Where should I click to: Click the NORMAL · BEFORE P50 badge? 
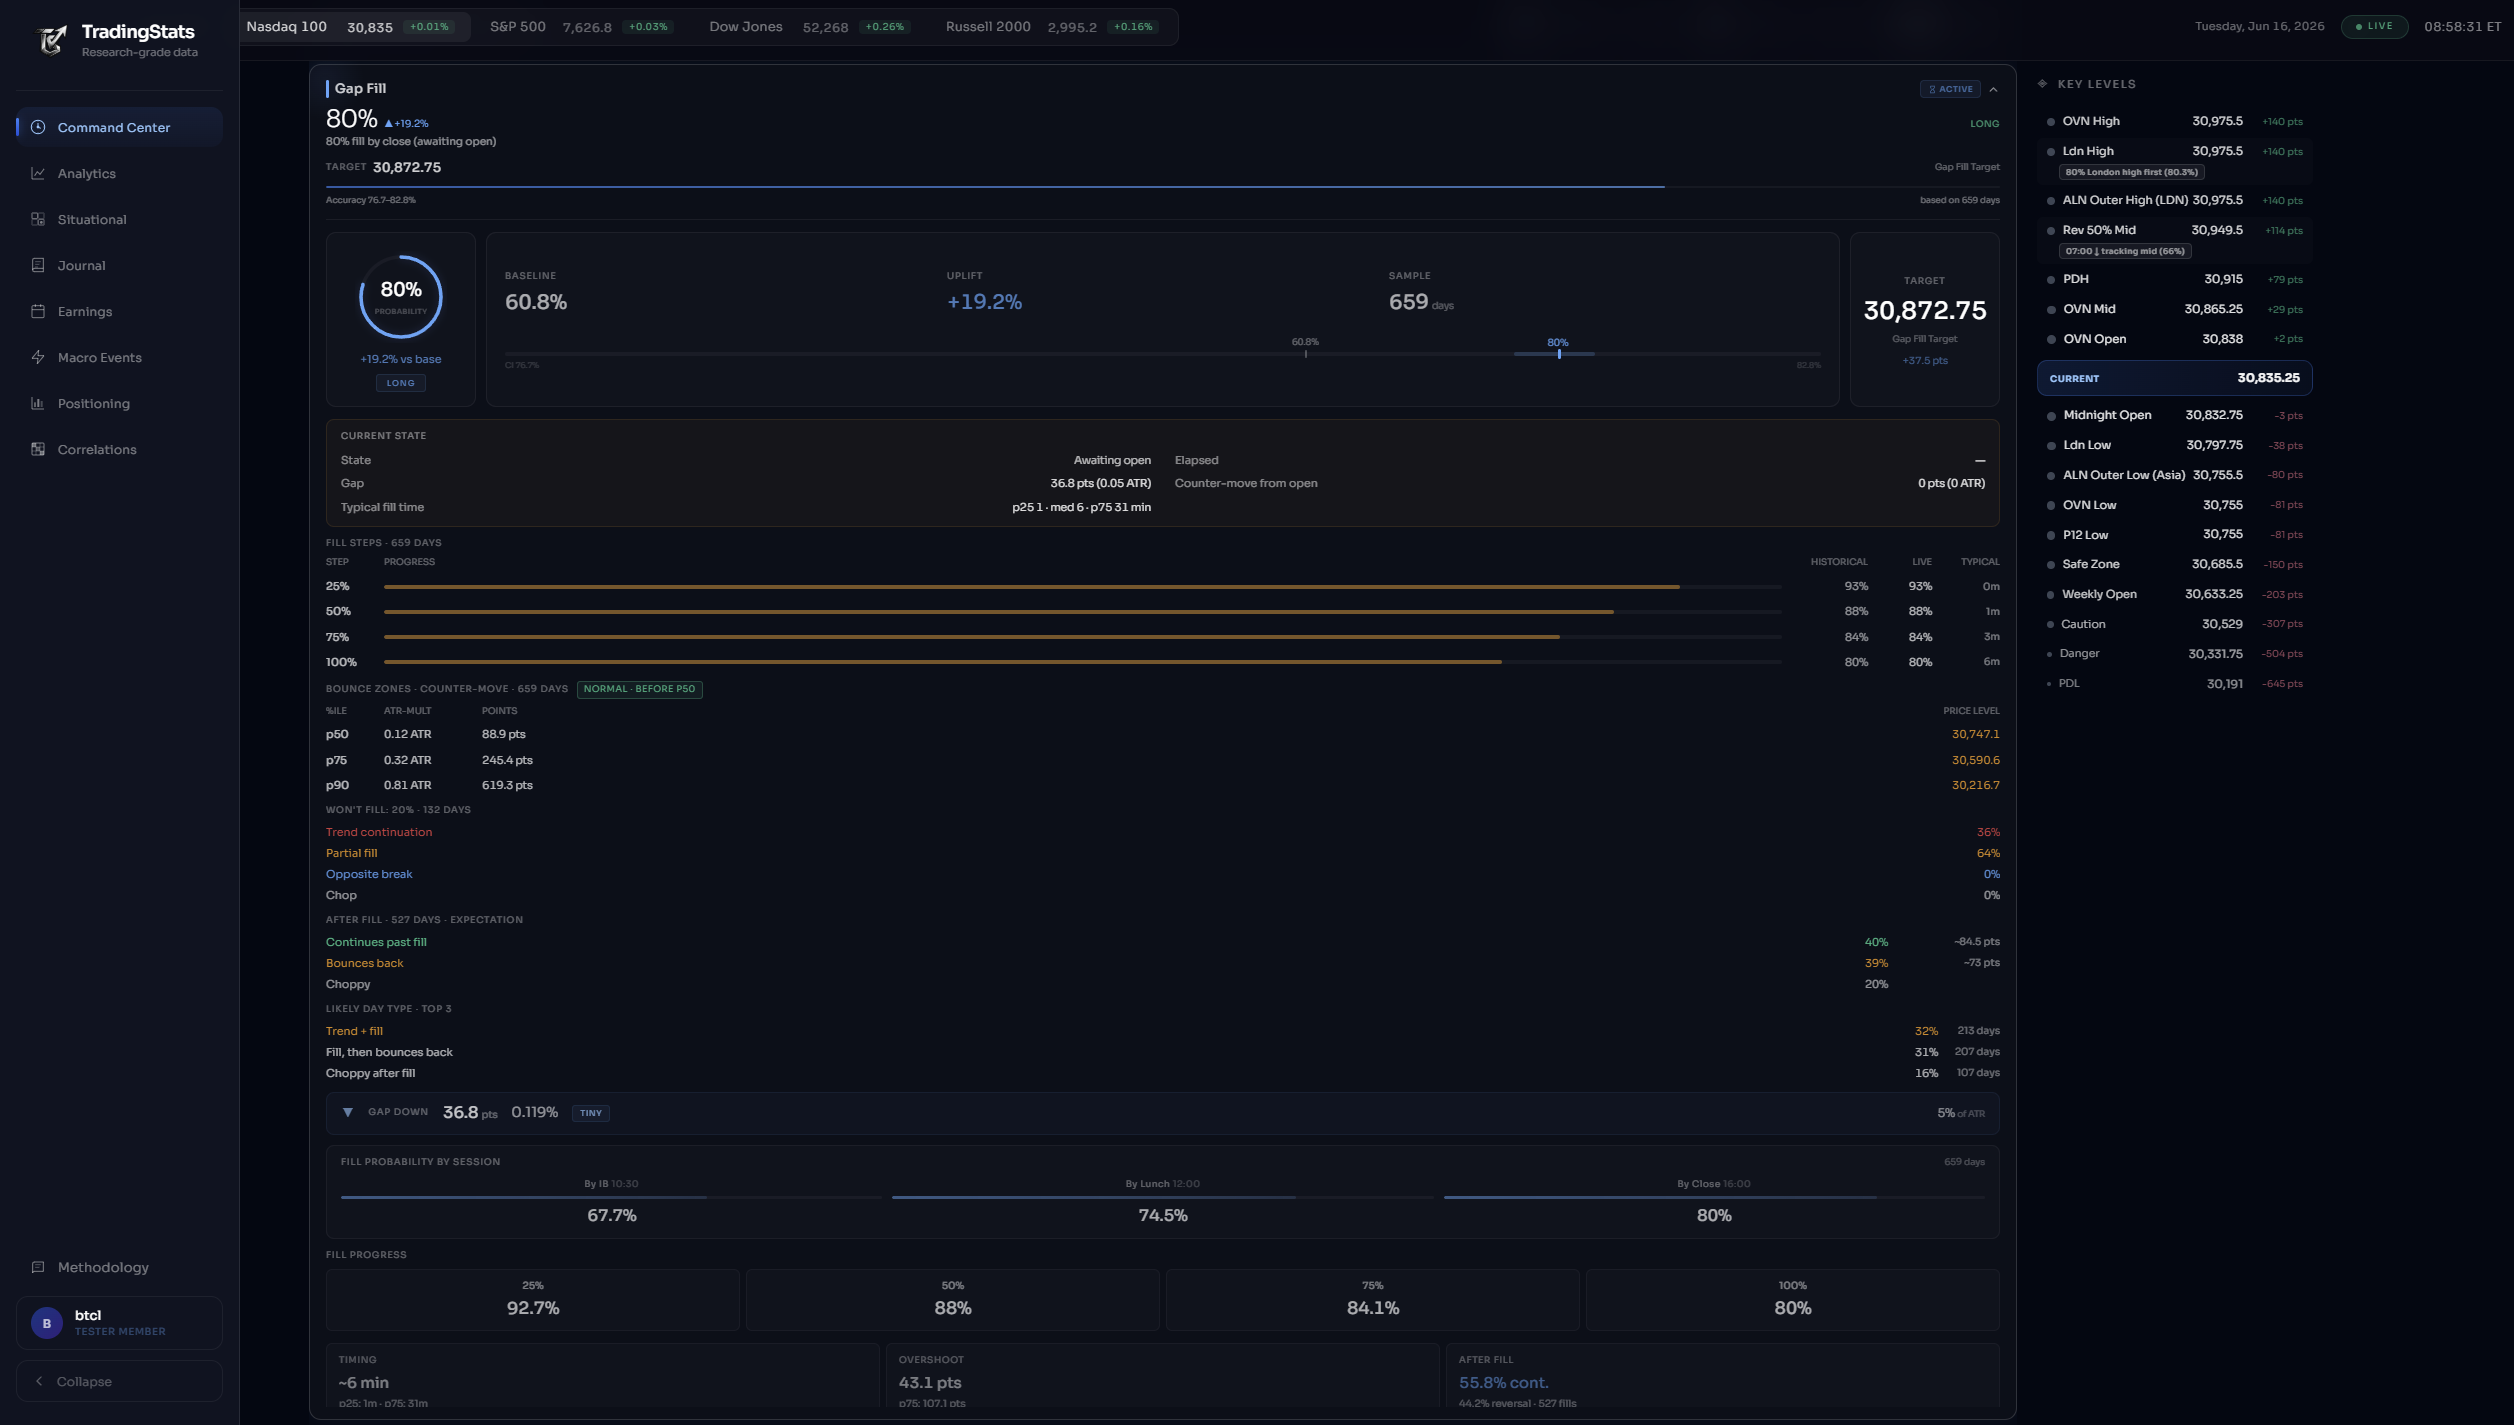tap(639, 689)
